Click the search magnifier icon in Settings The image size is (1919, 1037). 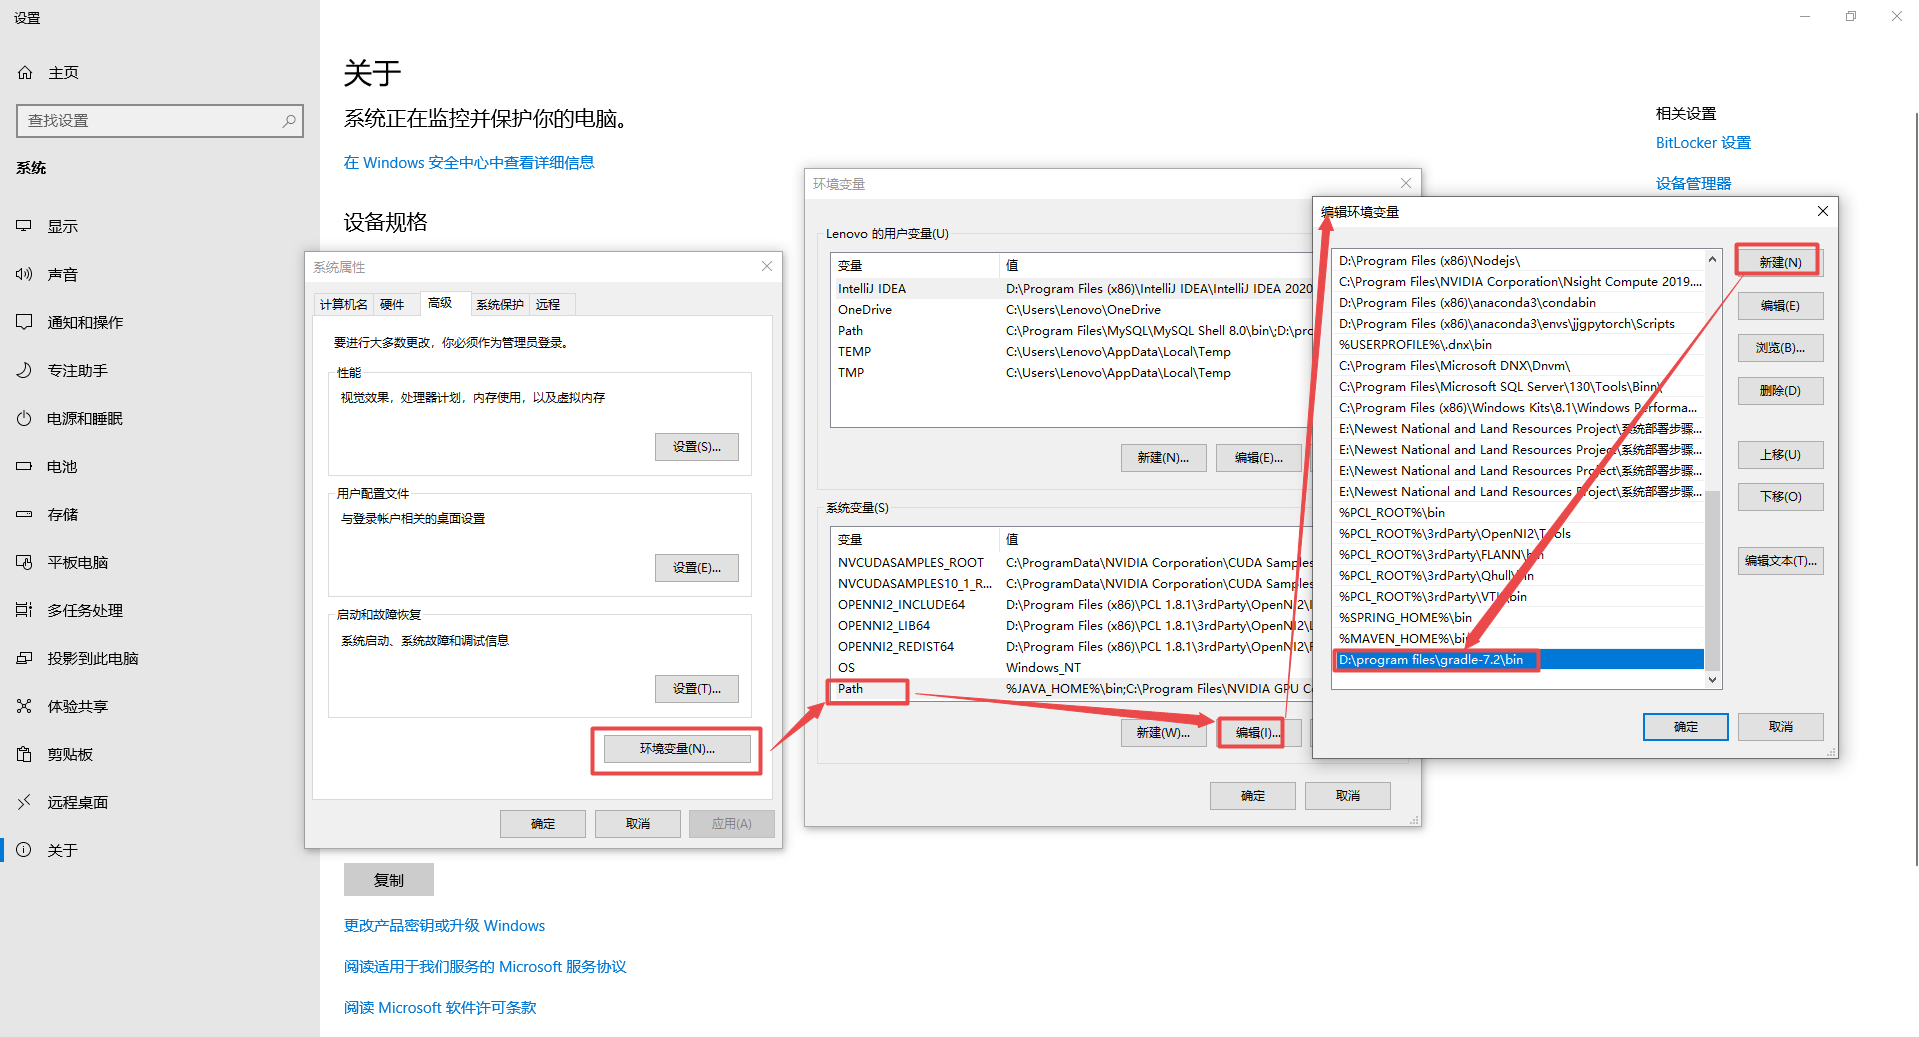coord(289,121)
